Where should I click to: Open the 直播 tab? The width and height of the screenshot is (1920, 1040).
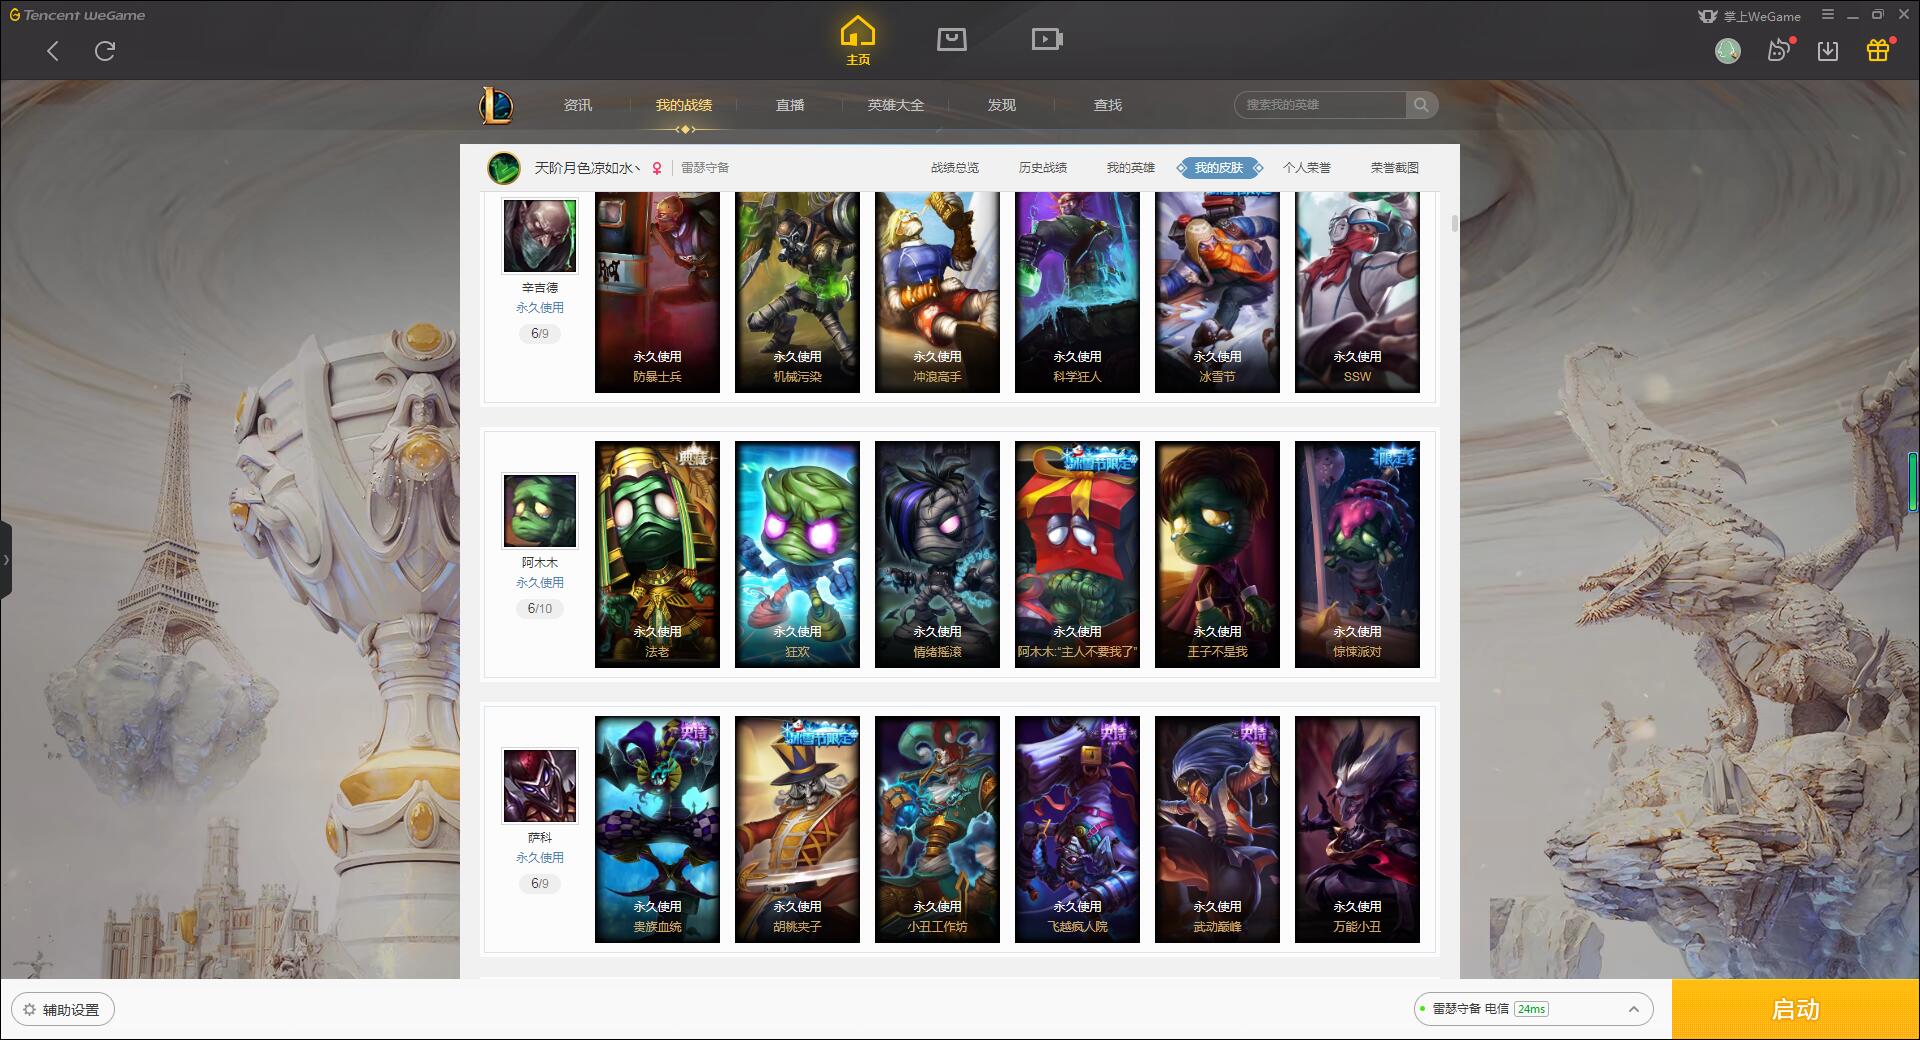click(x=790, y=105)
